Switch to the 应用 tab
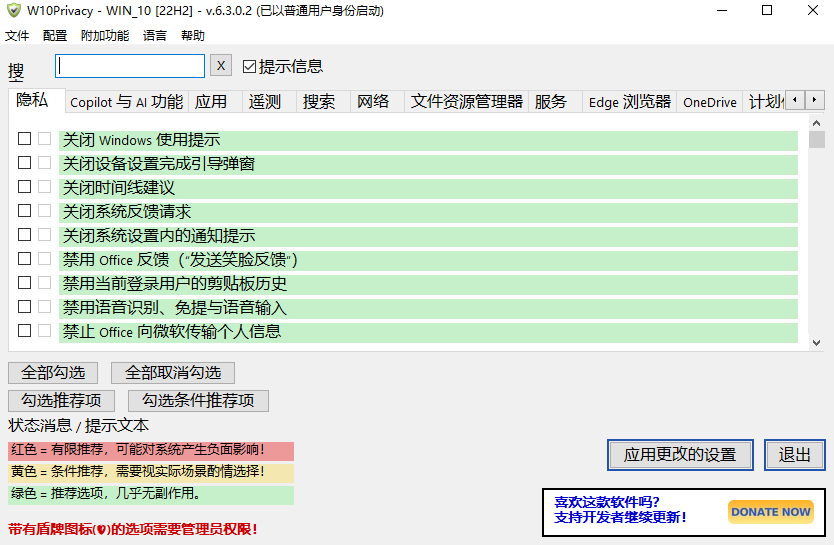This screenshot has width=834, height=545. click(x=215, y=102)
